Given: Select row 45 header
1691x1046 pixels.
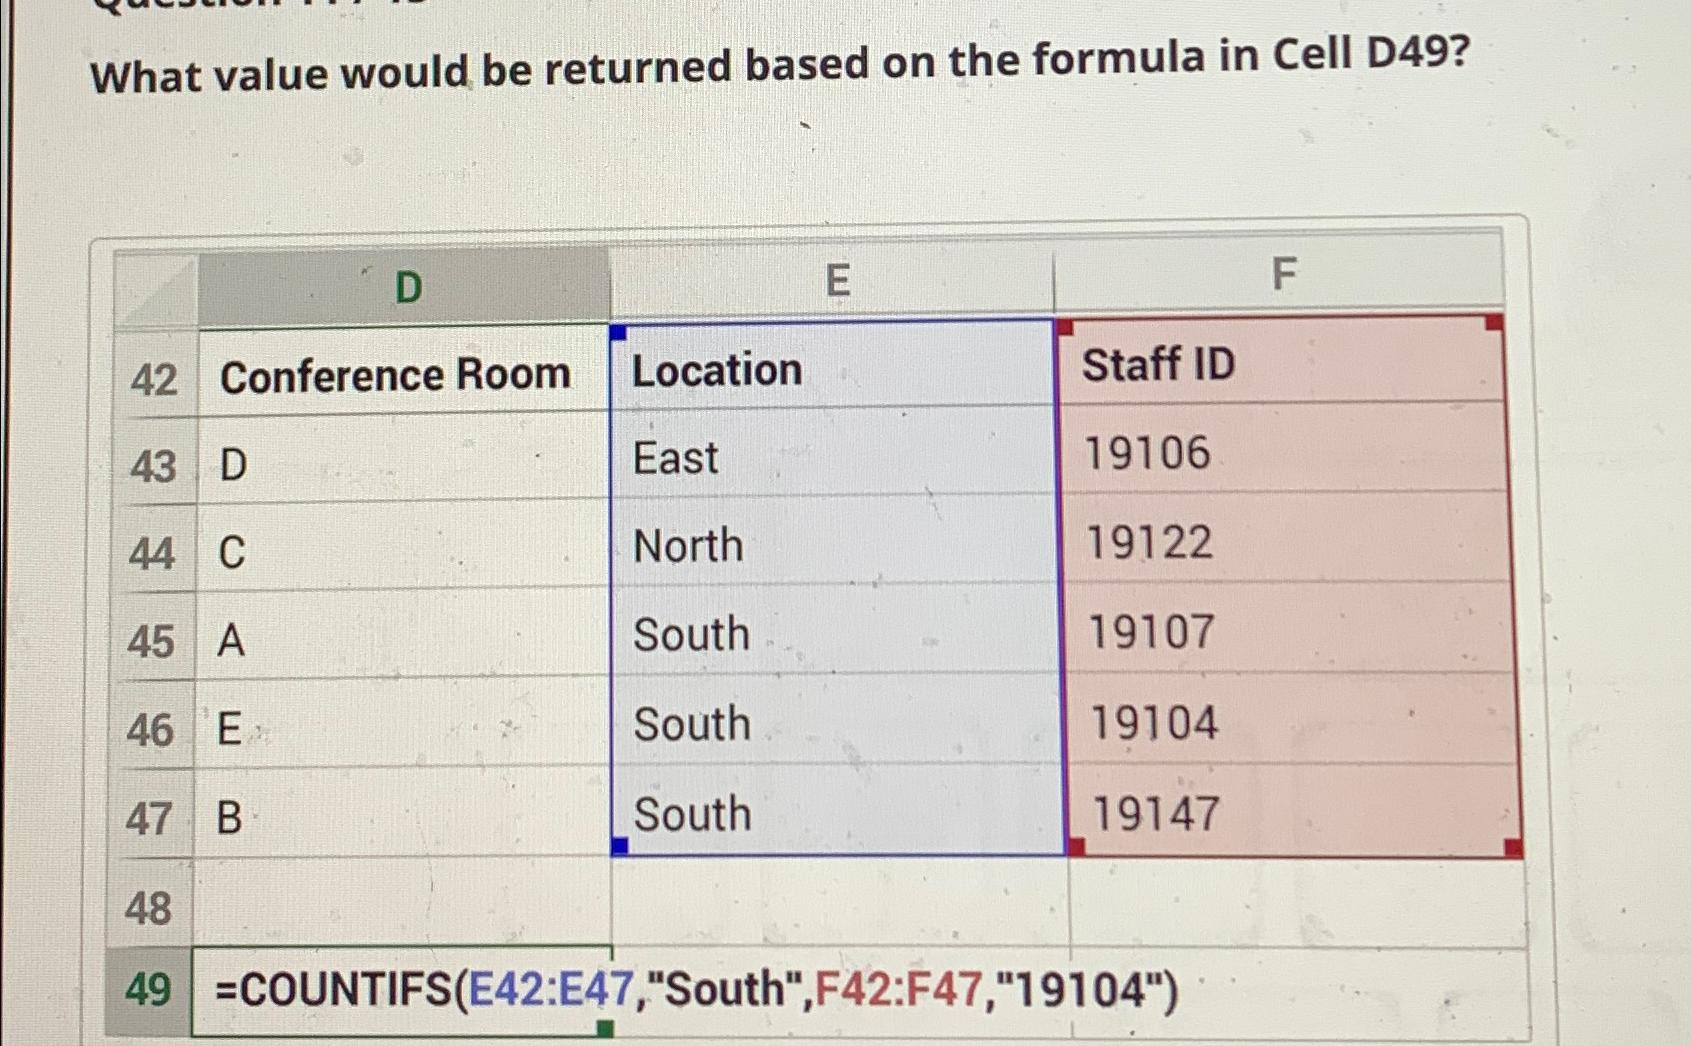Looking at the screenshot, I should 152,641.
